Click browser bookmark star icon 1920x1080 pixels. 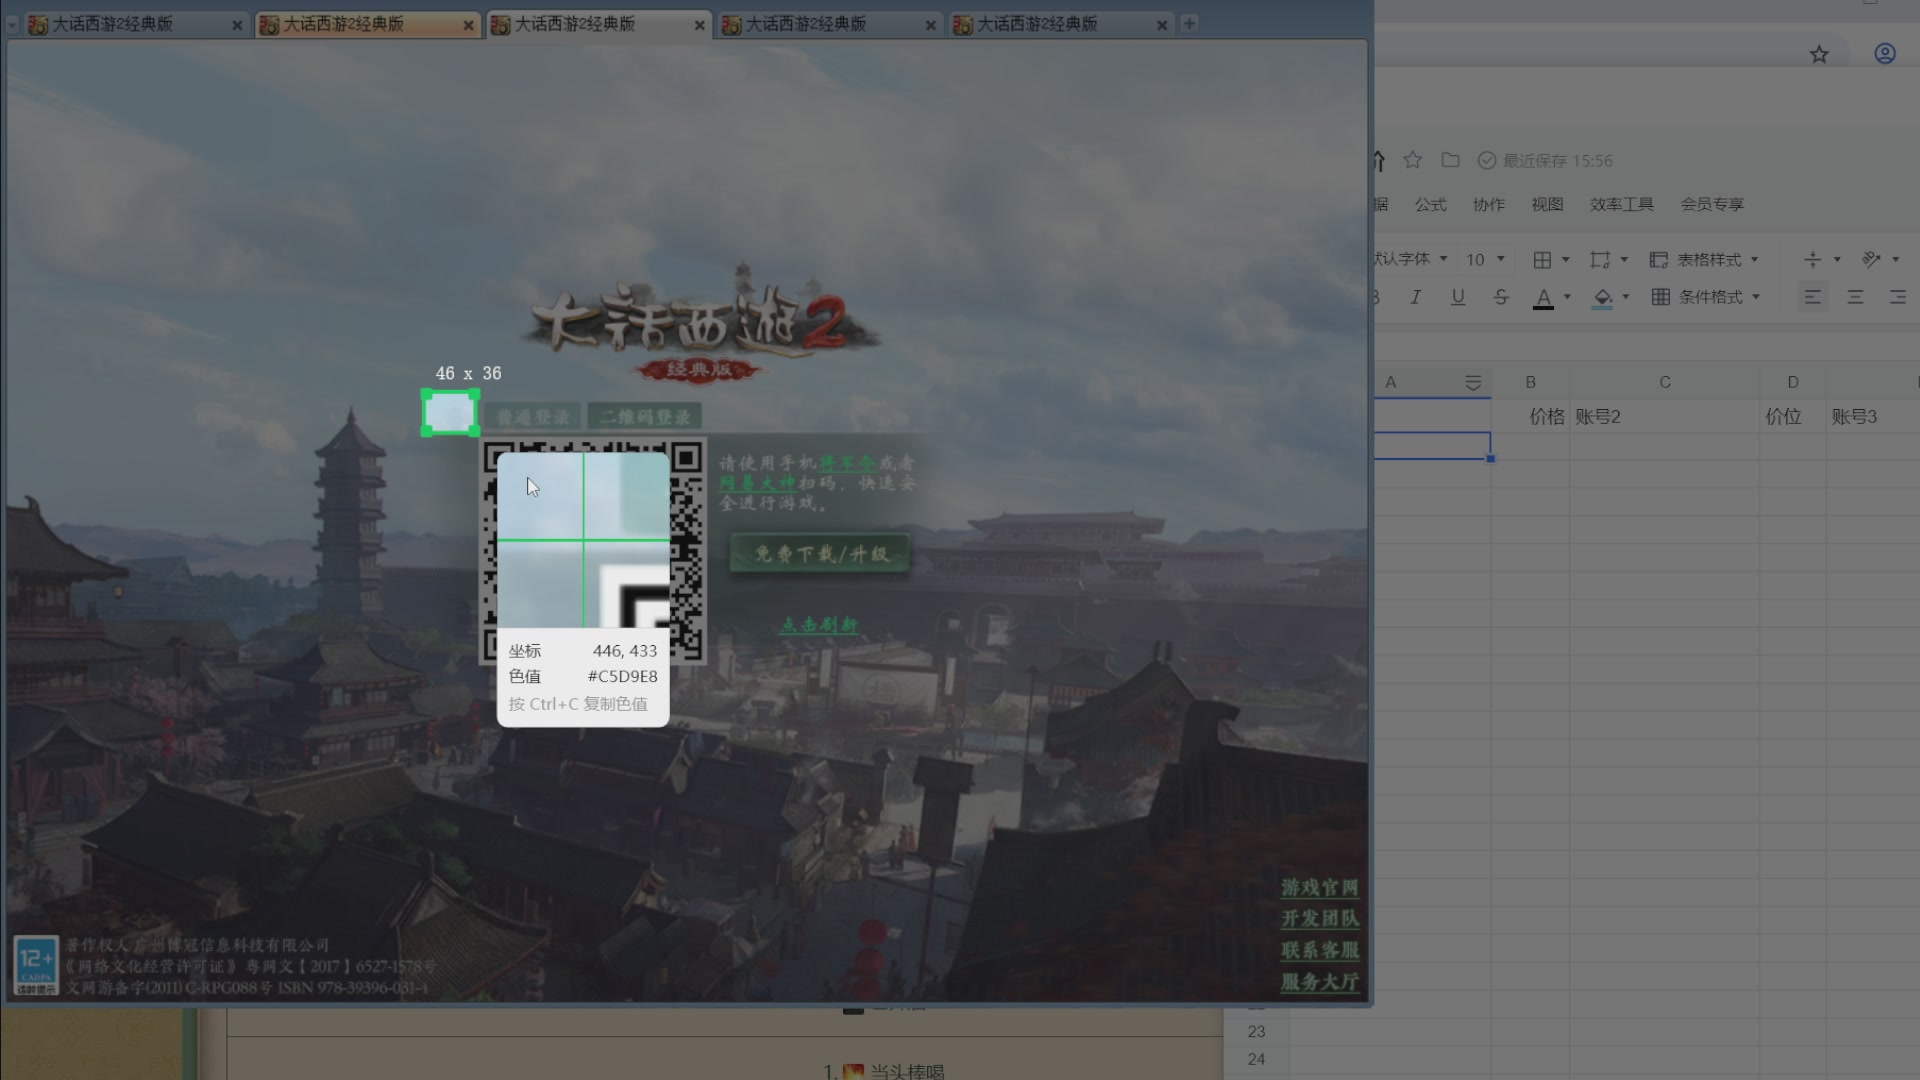pyautogui.click(x=1819, y=54)
